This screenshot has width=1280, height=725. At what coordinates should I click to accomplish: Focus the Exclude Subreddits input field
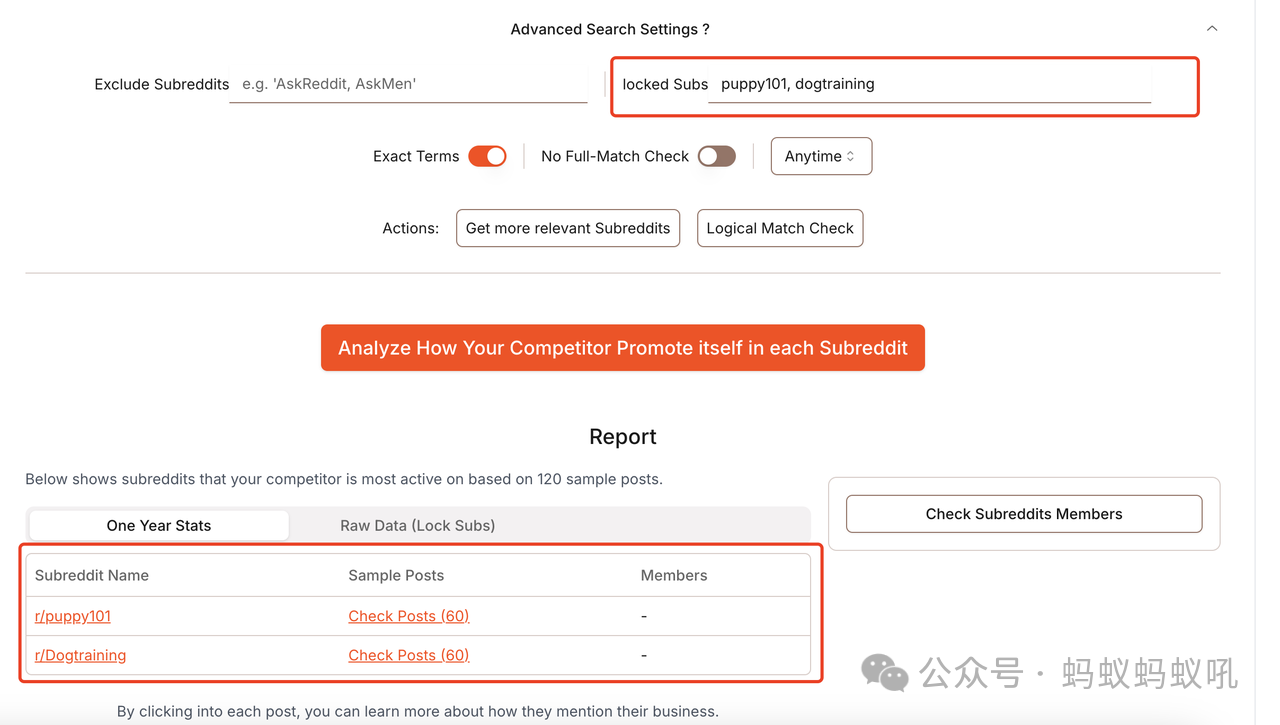tap(408, 84)
